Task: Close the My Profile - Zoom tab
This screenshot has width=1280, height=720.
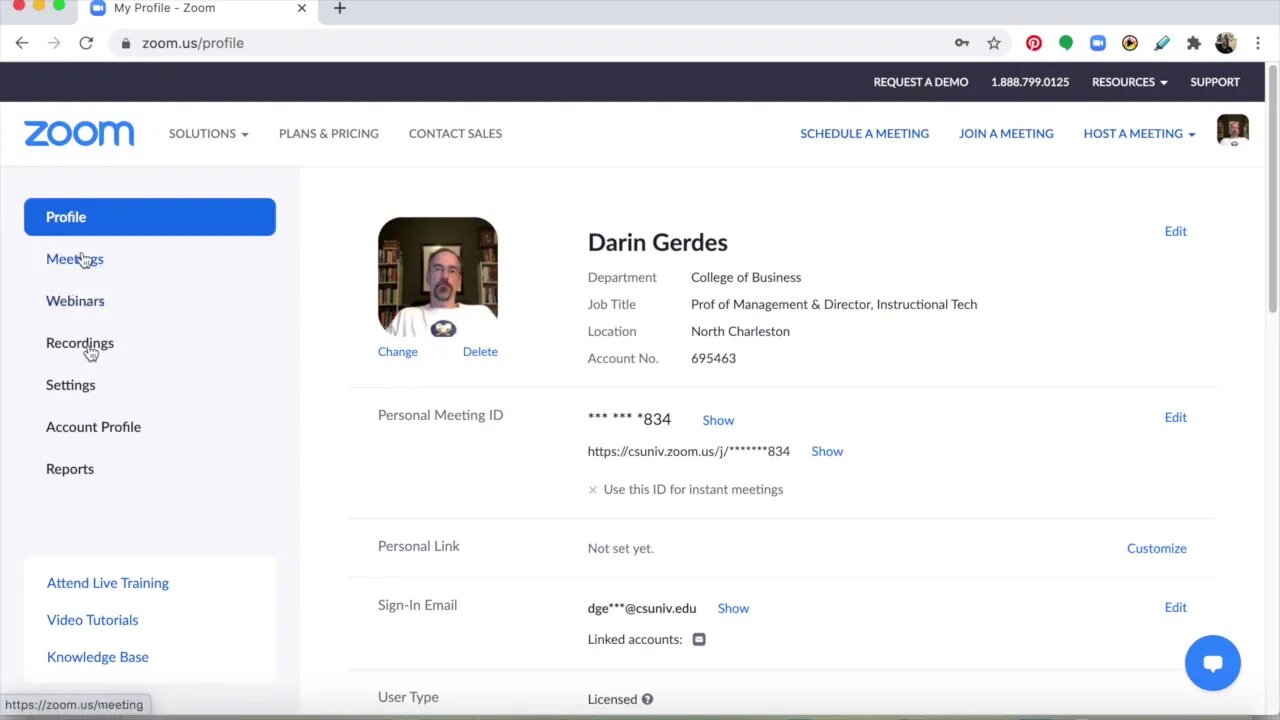Action: point(302,8)
